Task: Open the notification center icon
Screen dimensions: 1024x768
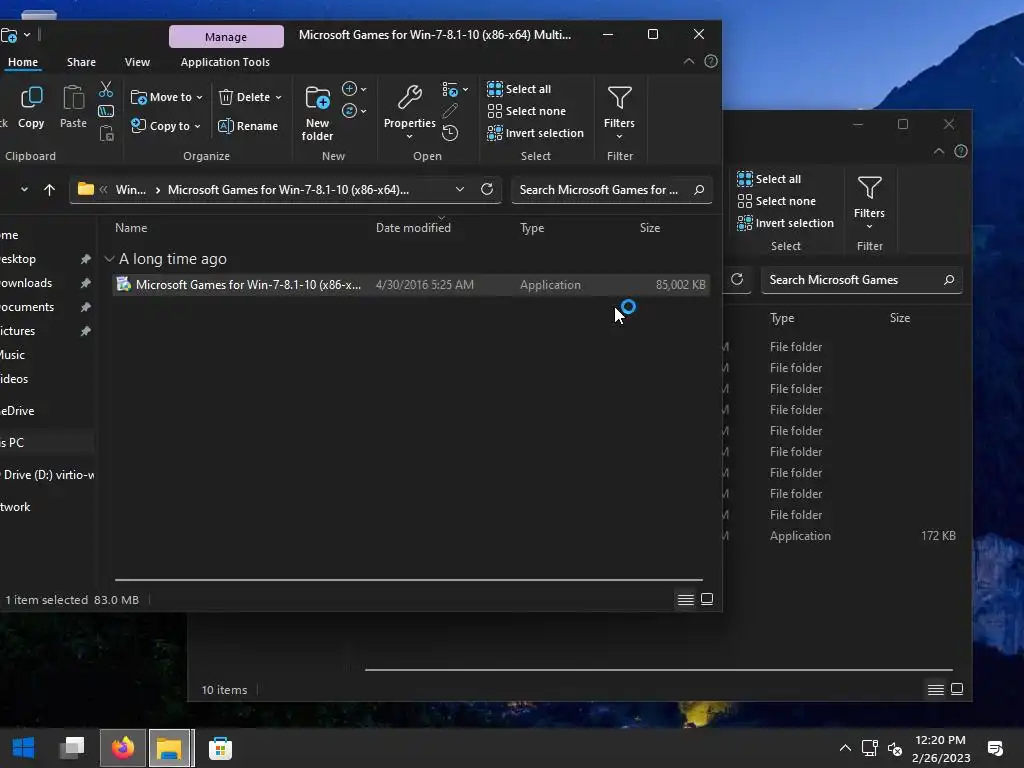Action: point(996,748)
